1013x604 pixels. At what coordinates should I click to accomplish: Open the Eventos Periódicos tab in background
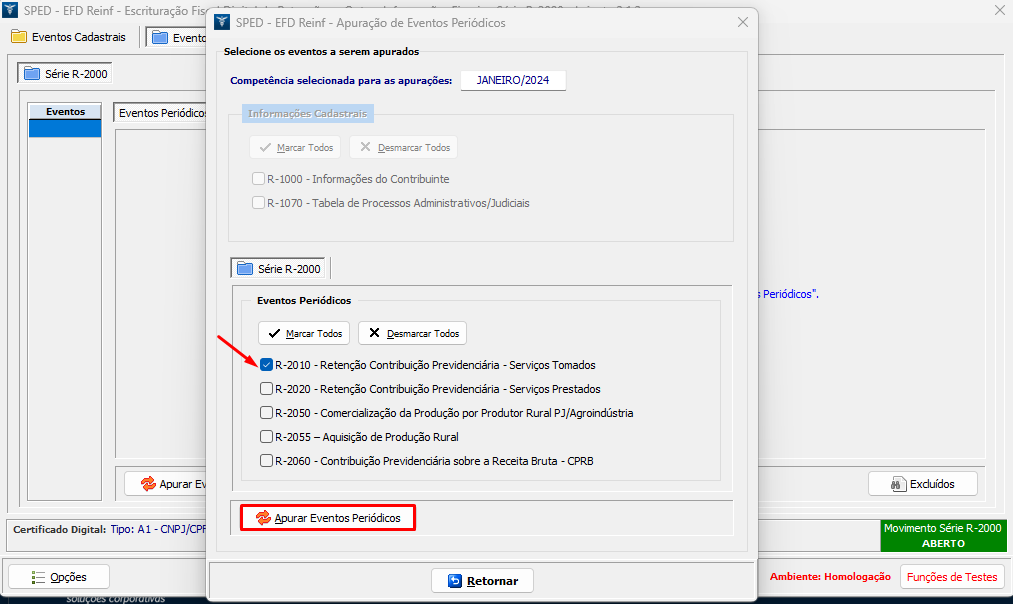(160, 113)
